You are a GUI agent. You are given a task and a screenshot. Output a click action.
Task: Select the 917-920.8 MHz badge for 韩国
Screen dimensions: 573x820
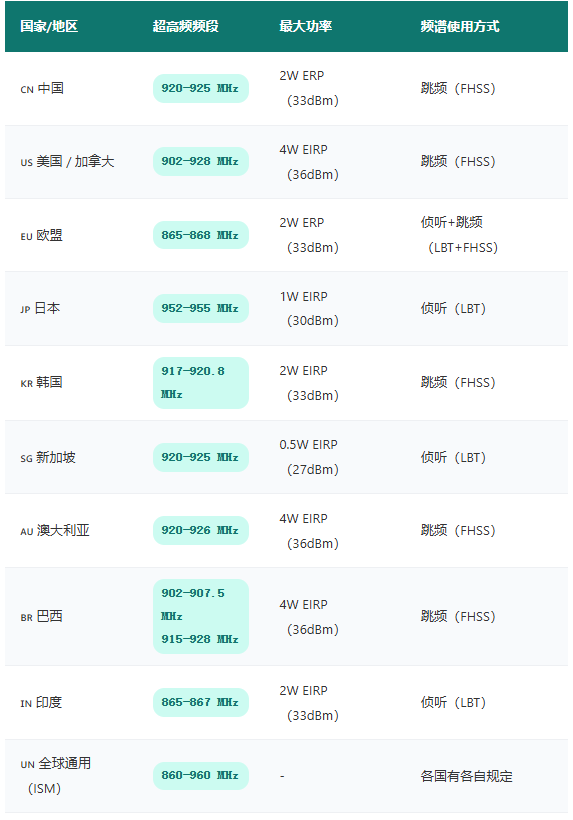201,383
